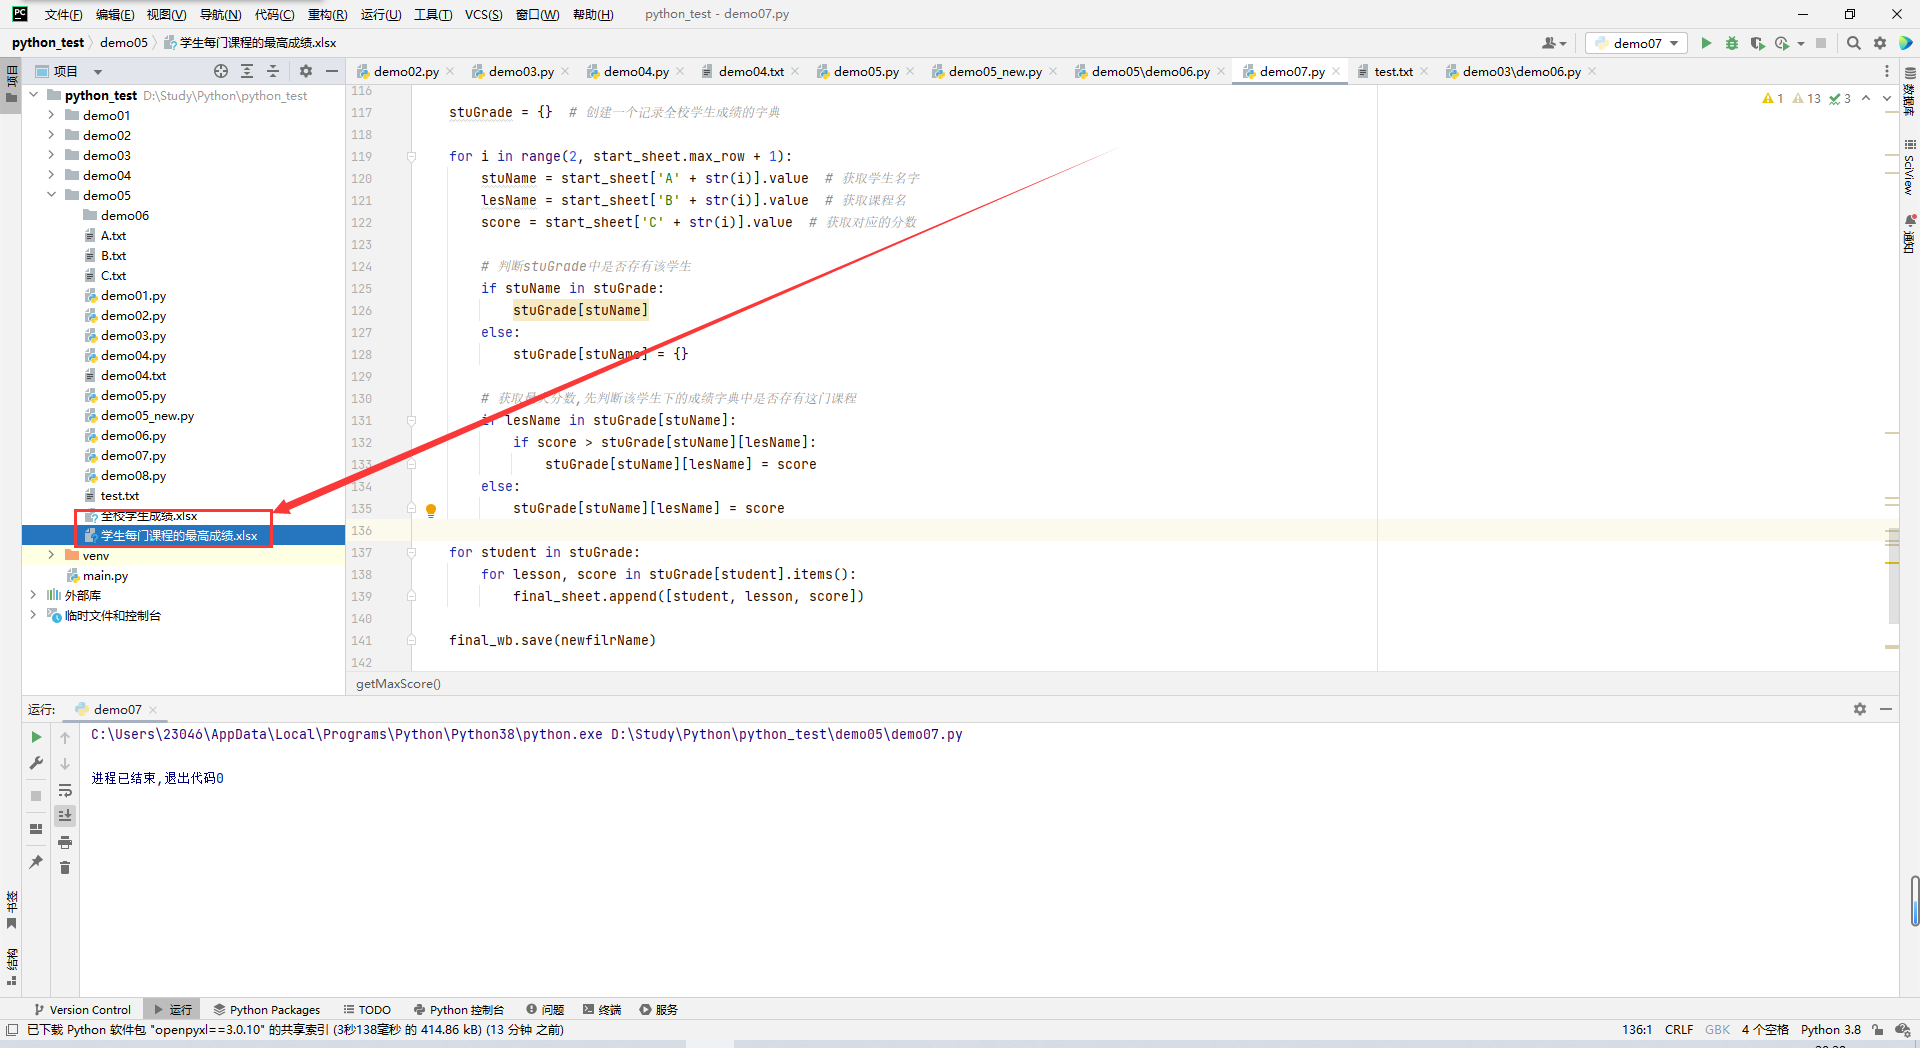Switch to the demo05.py editor tab

[x=866, y=71]
